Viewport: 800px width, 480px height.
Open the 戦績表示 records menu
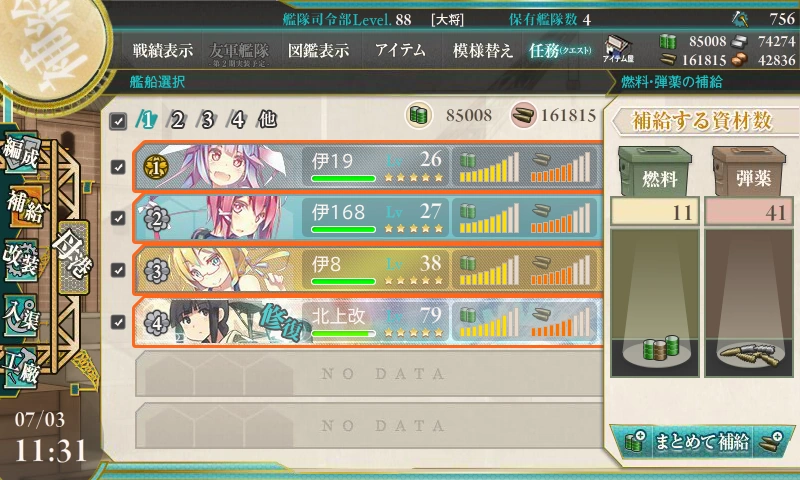coord(163,50)
